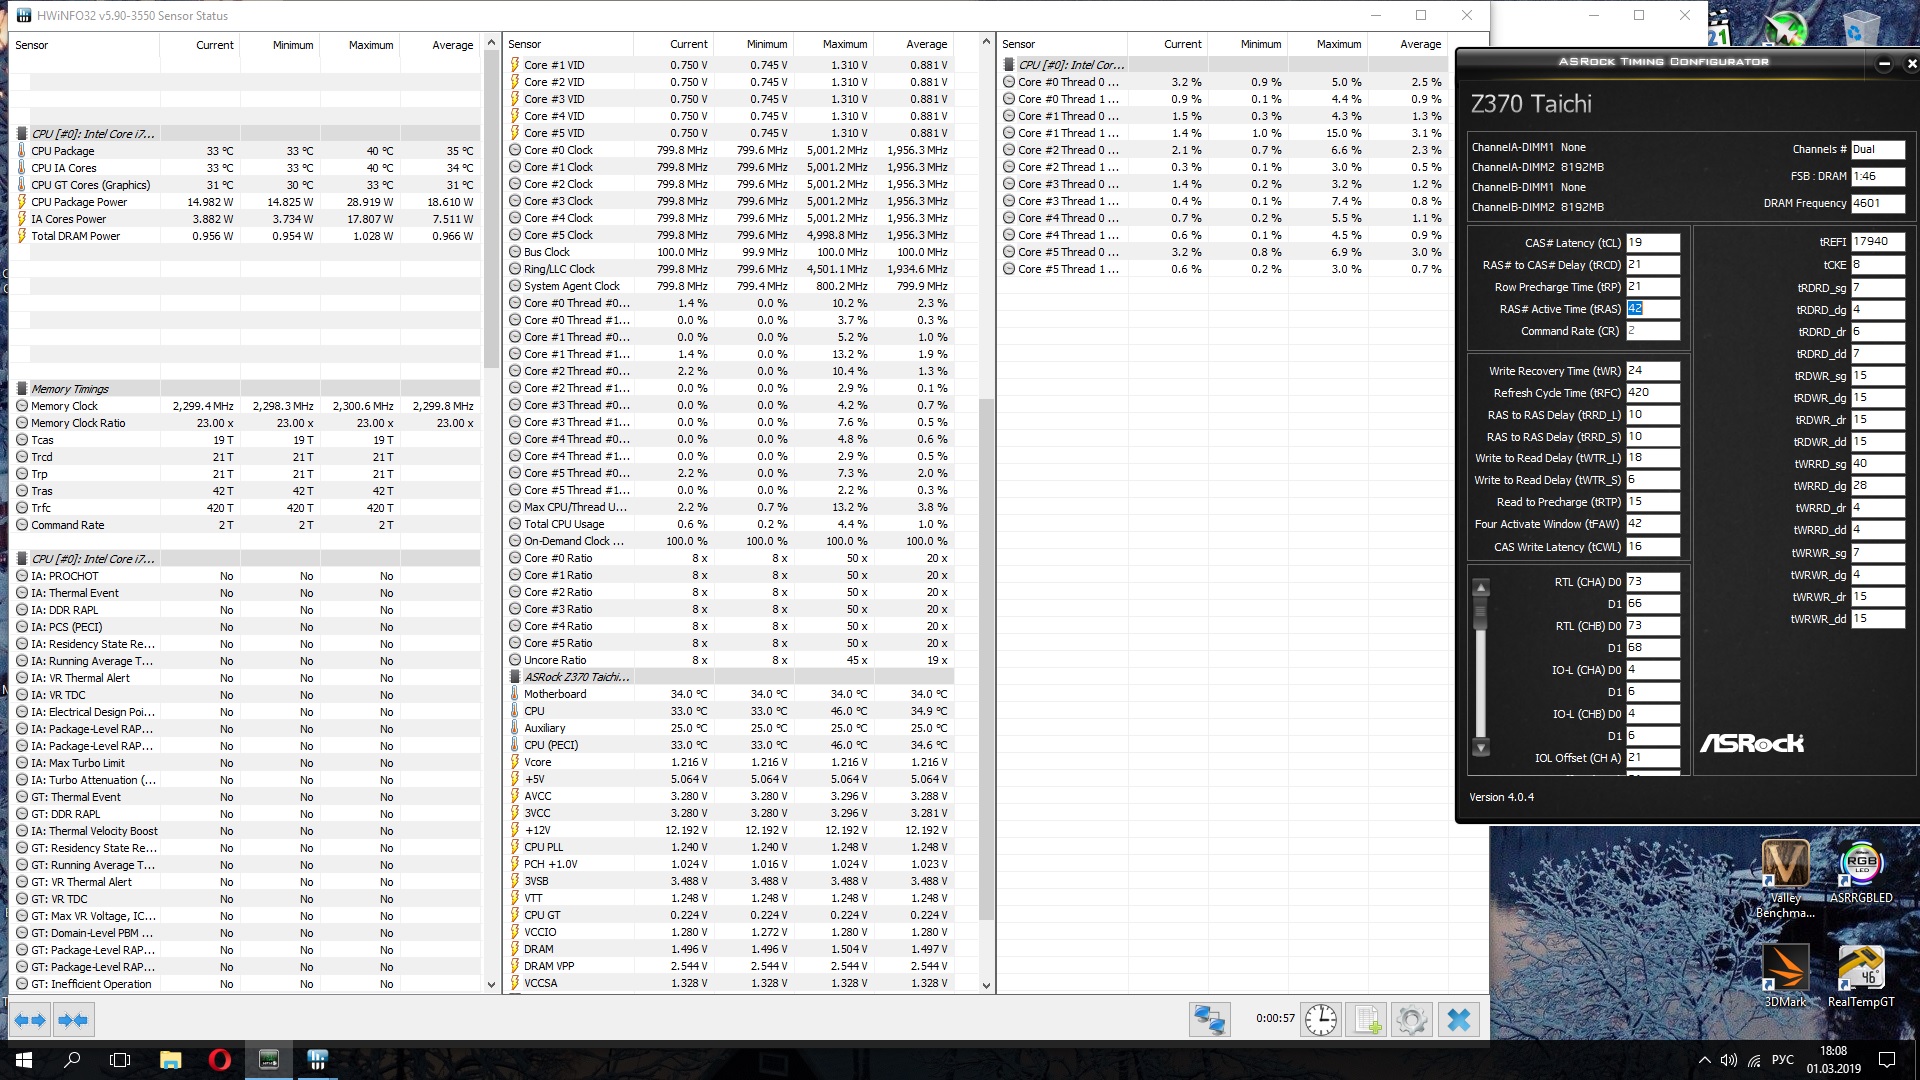Viewport: 1920px width, 1080px height.
Task: Open sensor settings gear icon
Action: point(1412,1020)
